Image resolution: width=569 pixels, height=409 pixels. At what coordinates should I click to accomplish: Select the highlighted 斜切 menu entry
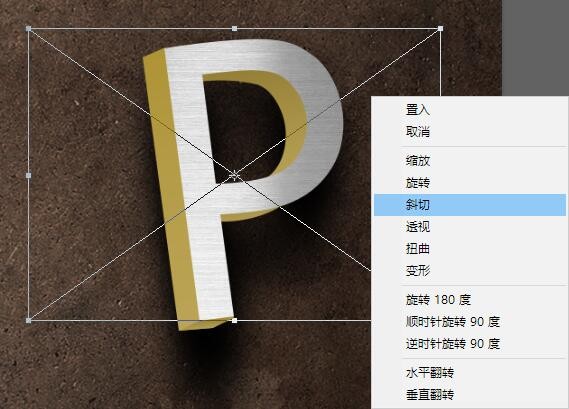[470, 205]
